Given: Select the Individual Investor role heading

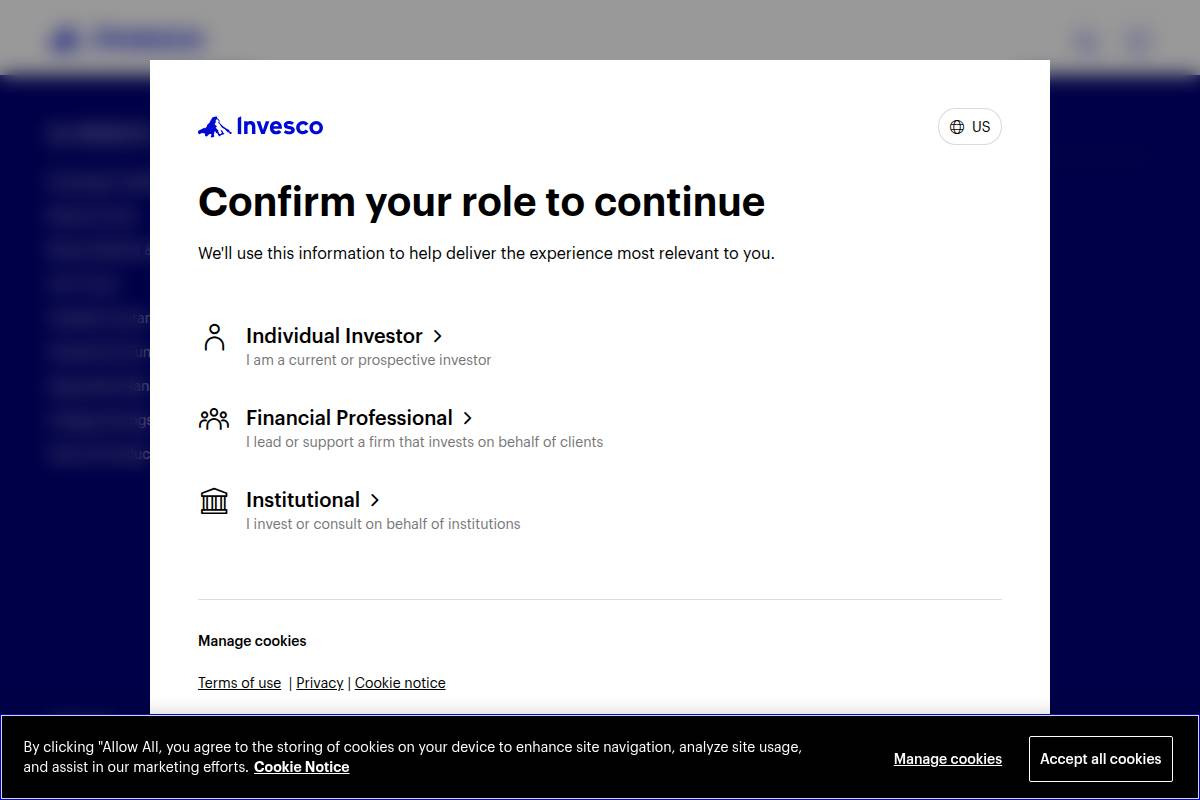Looking at the screenshot, I should [334, 336].
